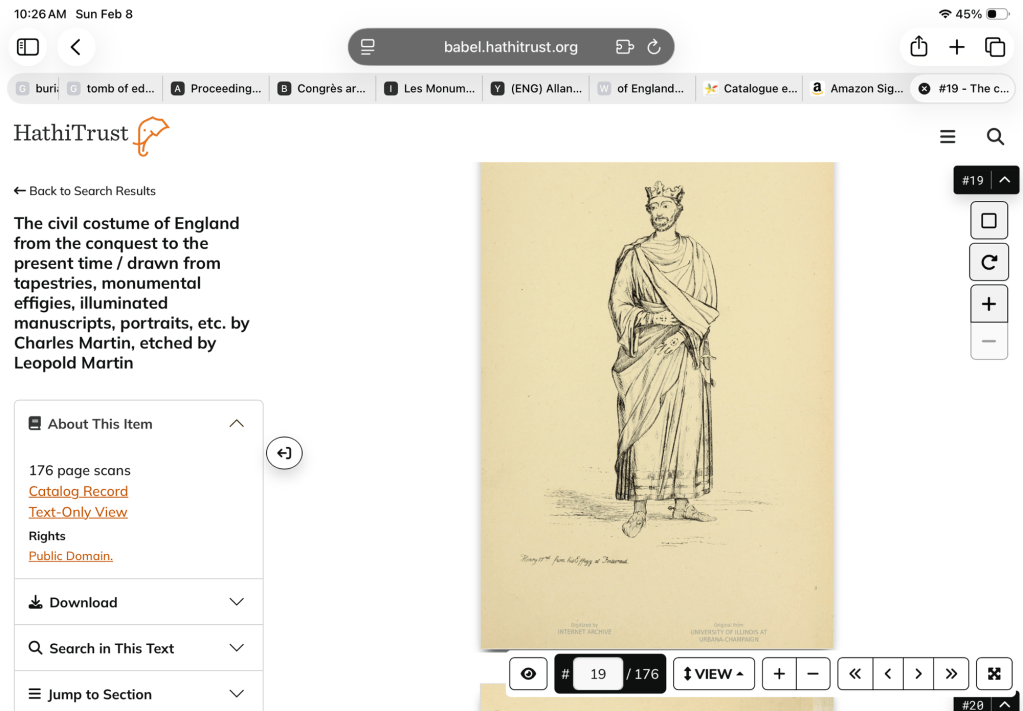Click Back to Search Results link
Image resolution: width=1023 pixels, height=711 pixels.
point(85,191)
